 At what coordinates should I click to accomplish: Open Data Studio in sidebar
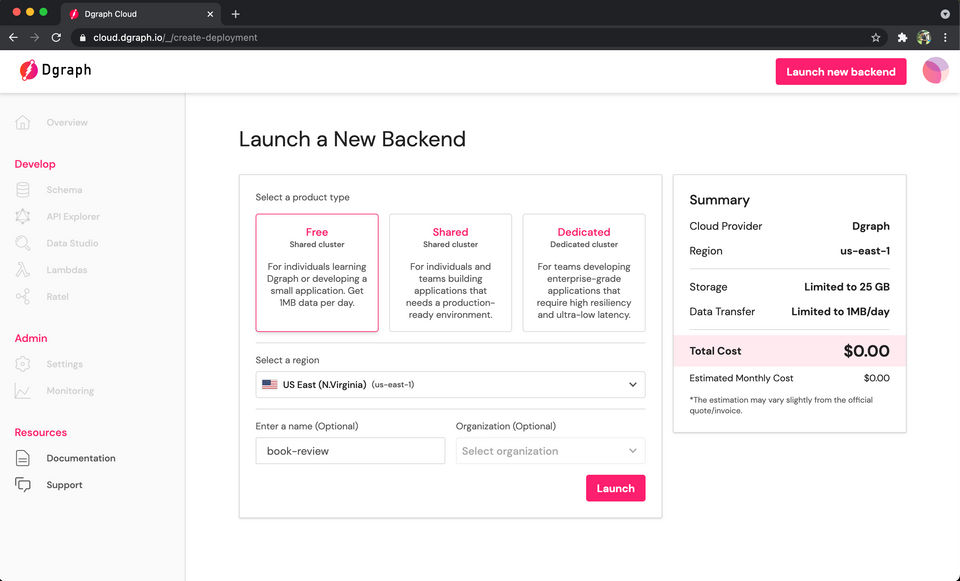click(72, 243)
